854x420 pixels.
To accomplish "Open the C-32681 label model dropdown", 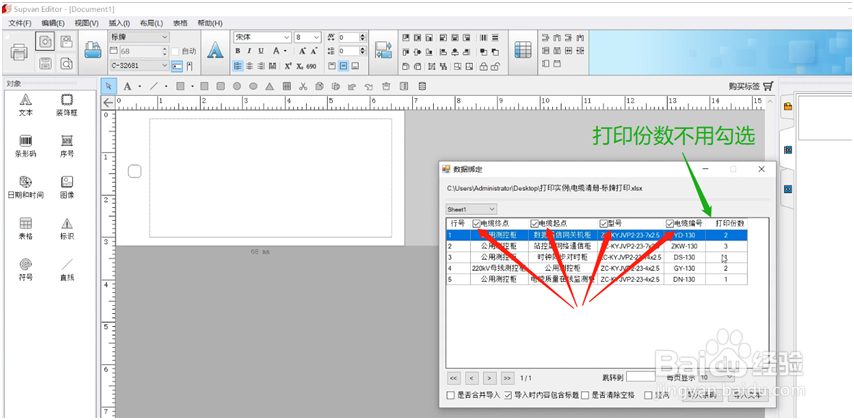I will [x=139, y=65].
